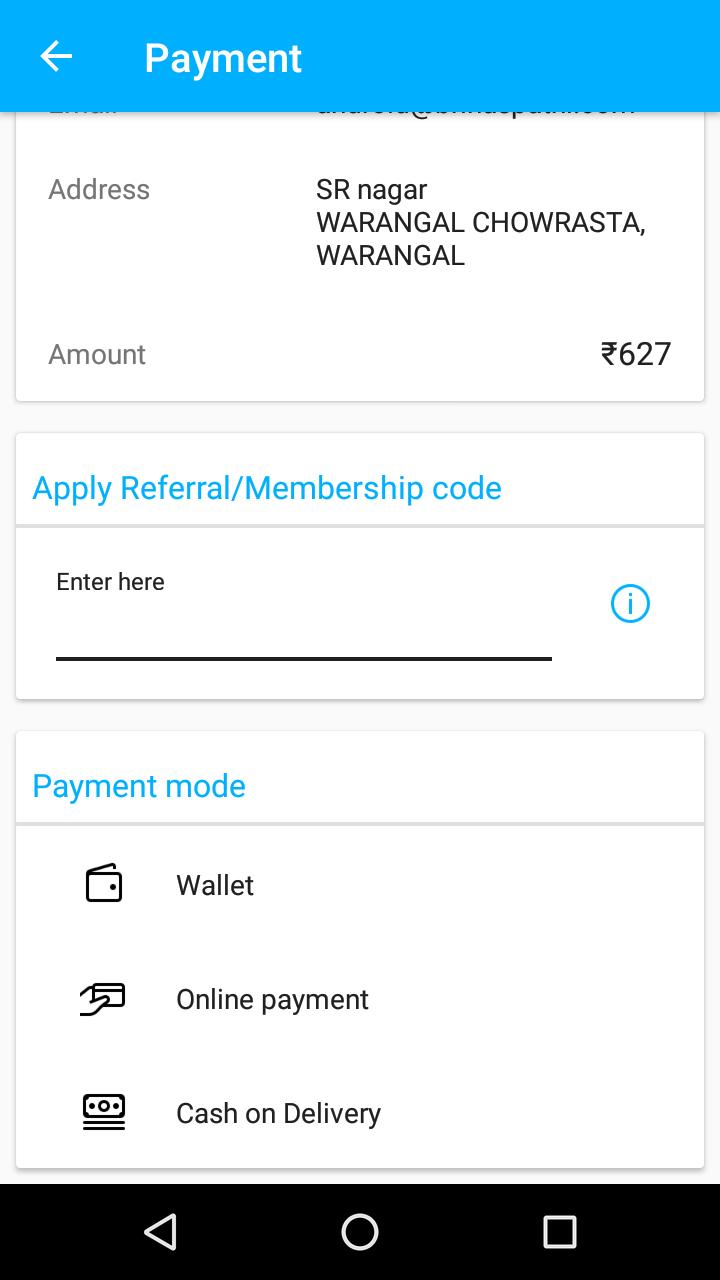Pick Cash on Delivery option
This screenshot has width=720, height=1280.
(x=278, y=1113)
